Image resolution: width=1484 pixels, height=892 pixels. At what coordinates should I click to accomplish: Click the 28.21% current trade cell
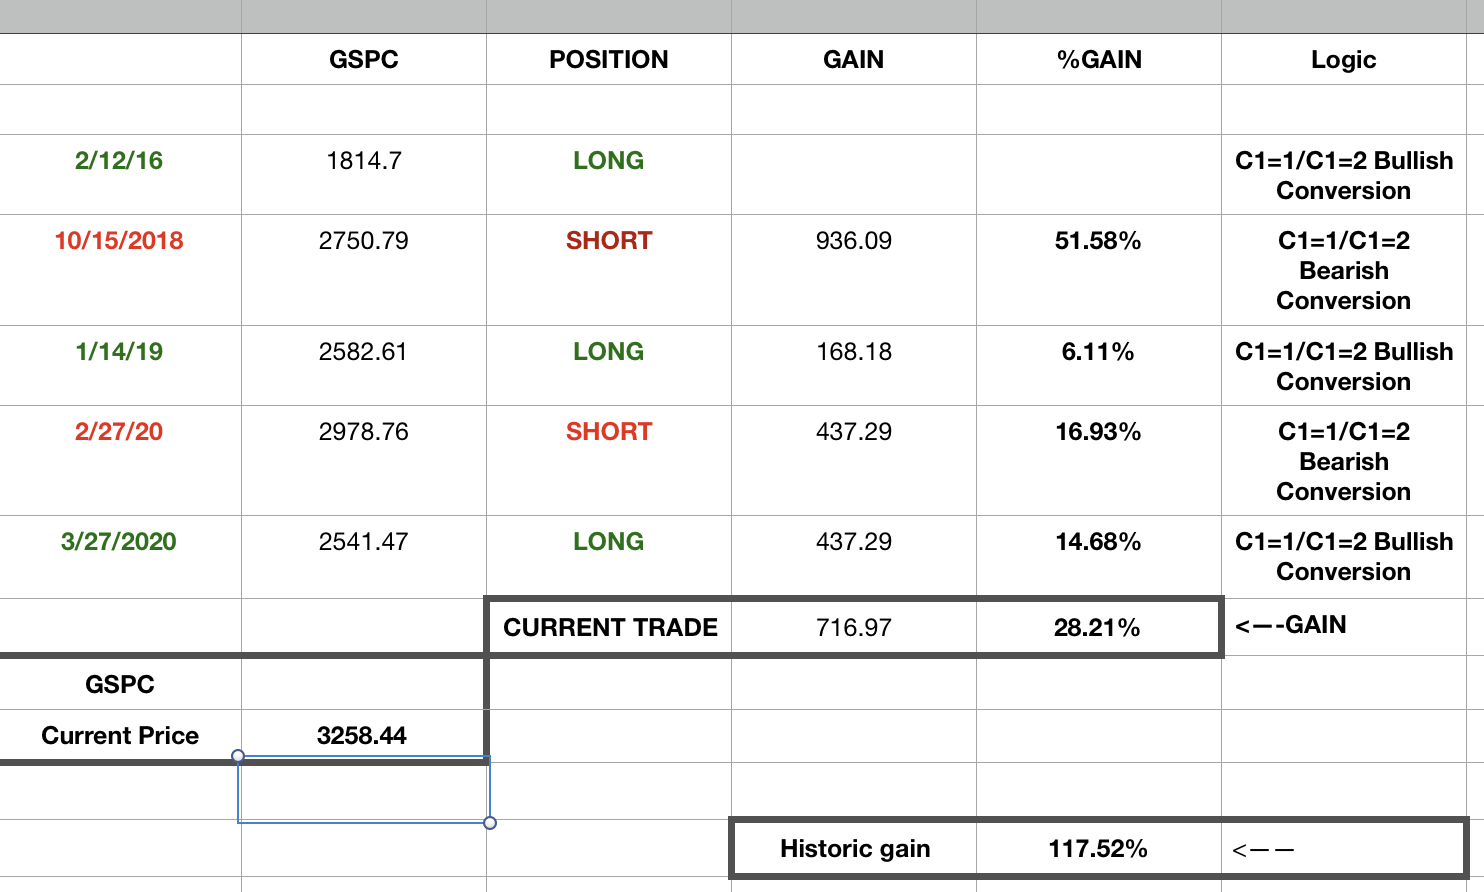(1097, 628)
